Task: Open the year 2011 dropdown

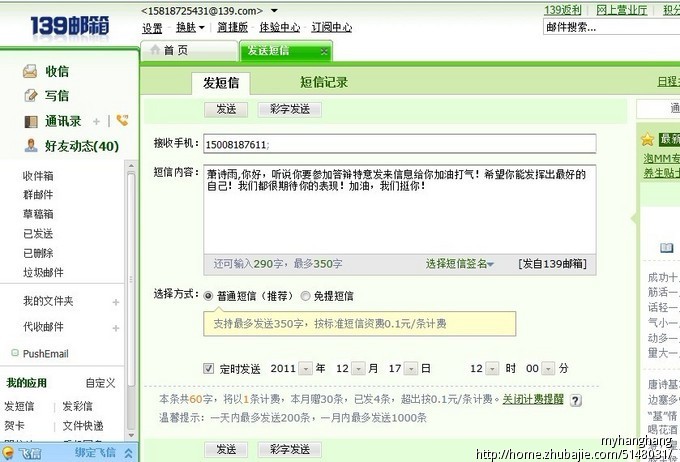Action: (306, 369)
